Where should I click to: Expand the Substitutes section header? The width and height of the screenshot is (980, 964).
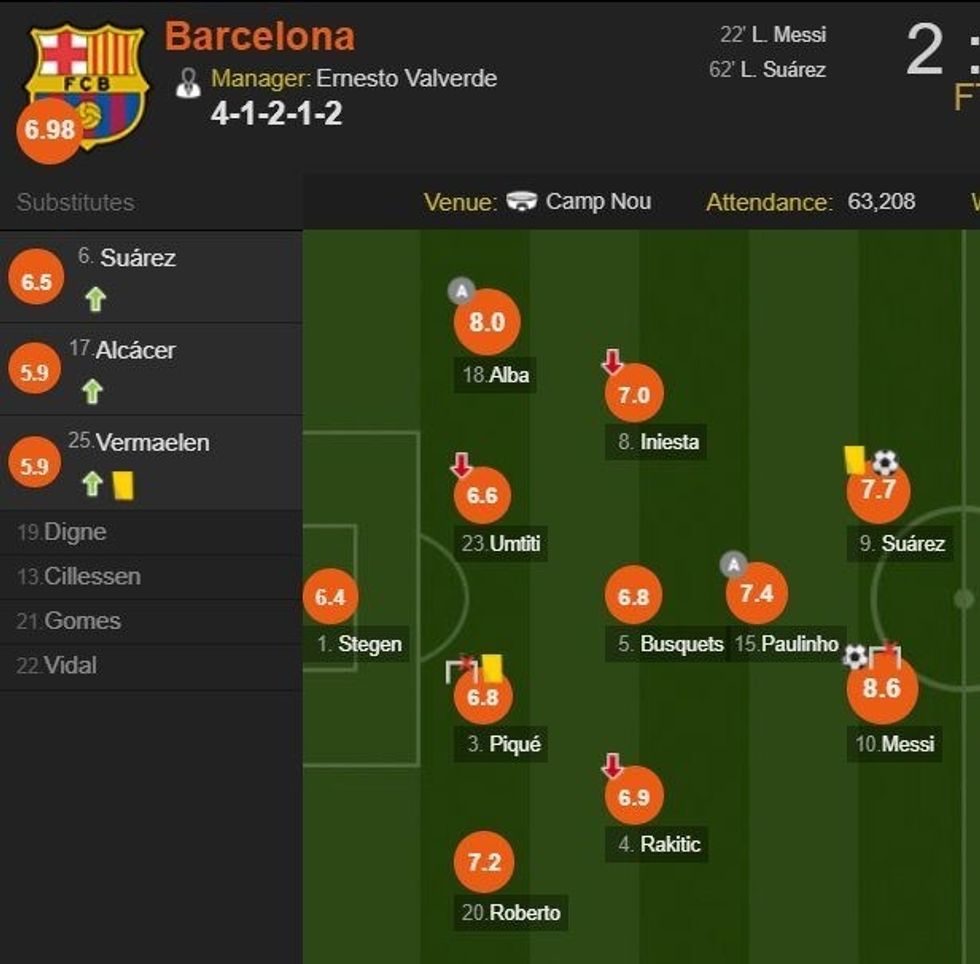(x=75, y=202)
